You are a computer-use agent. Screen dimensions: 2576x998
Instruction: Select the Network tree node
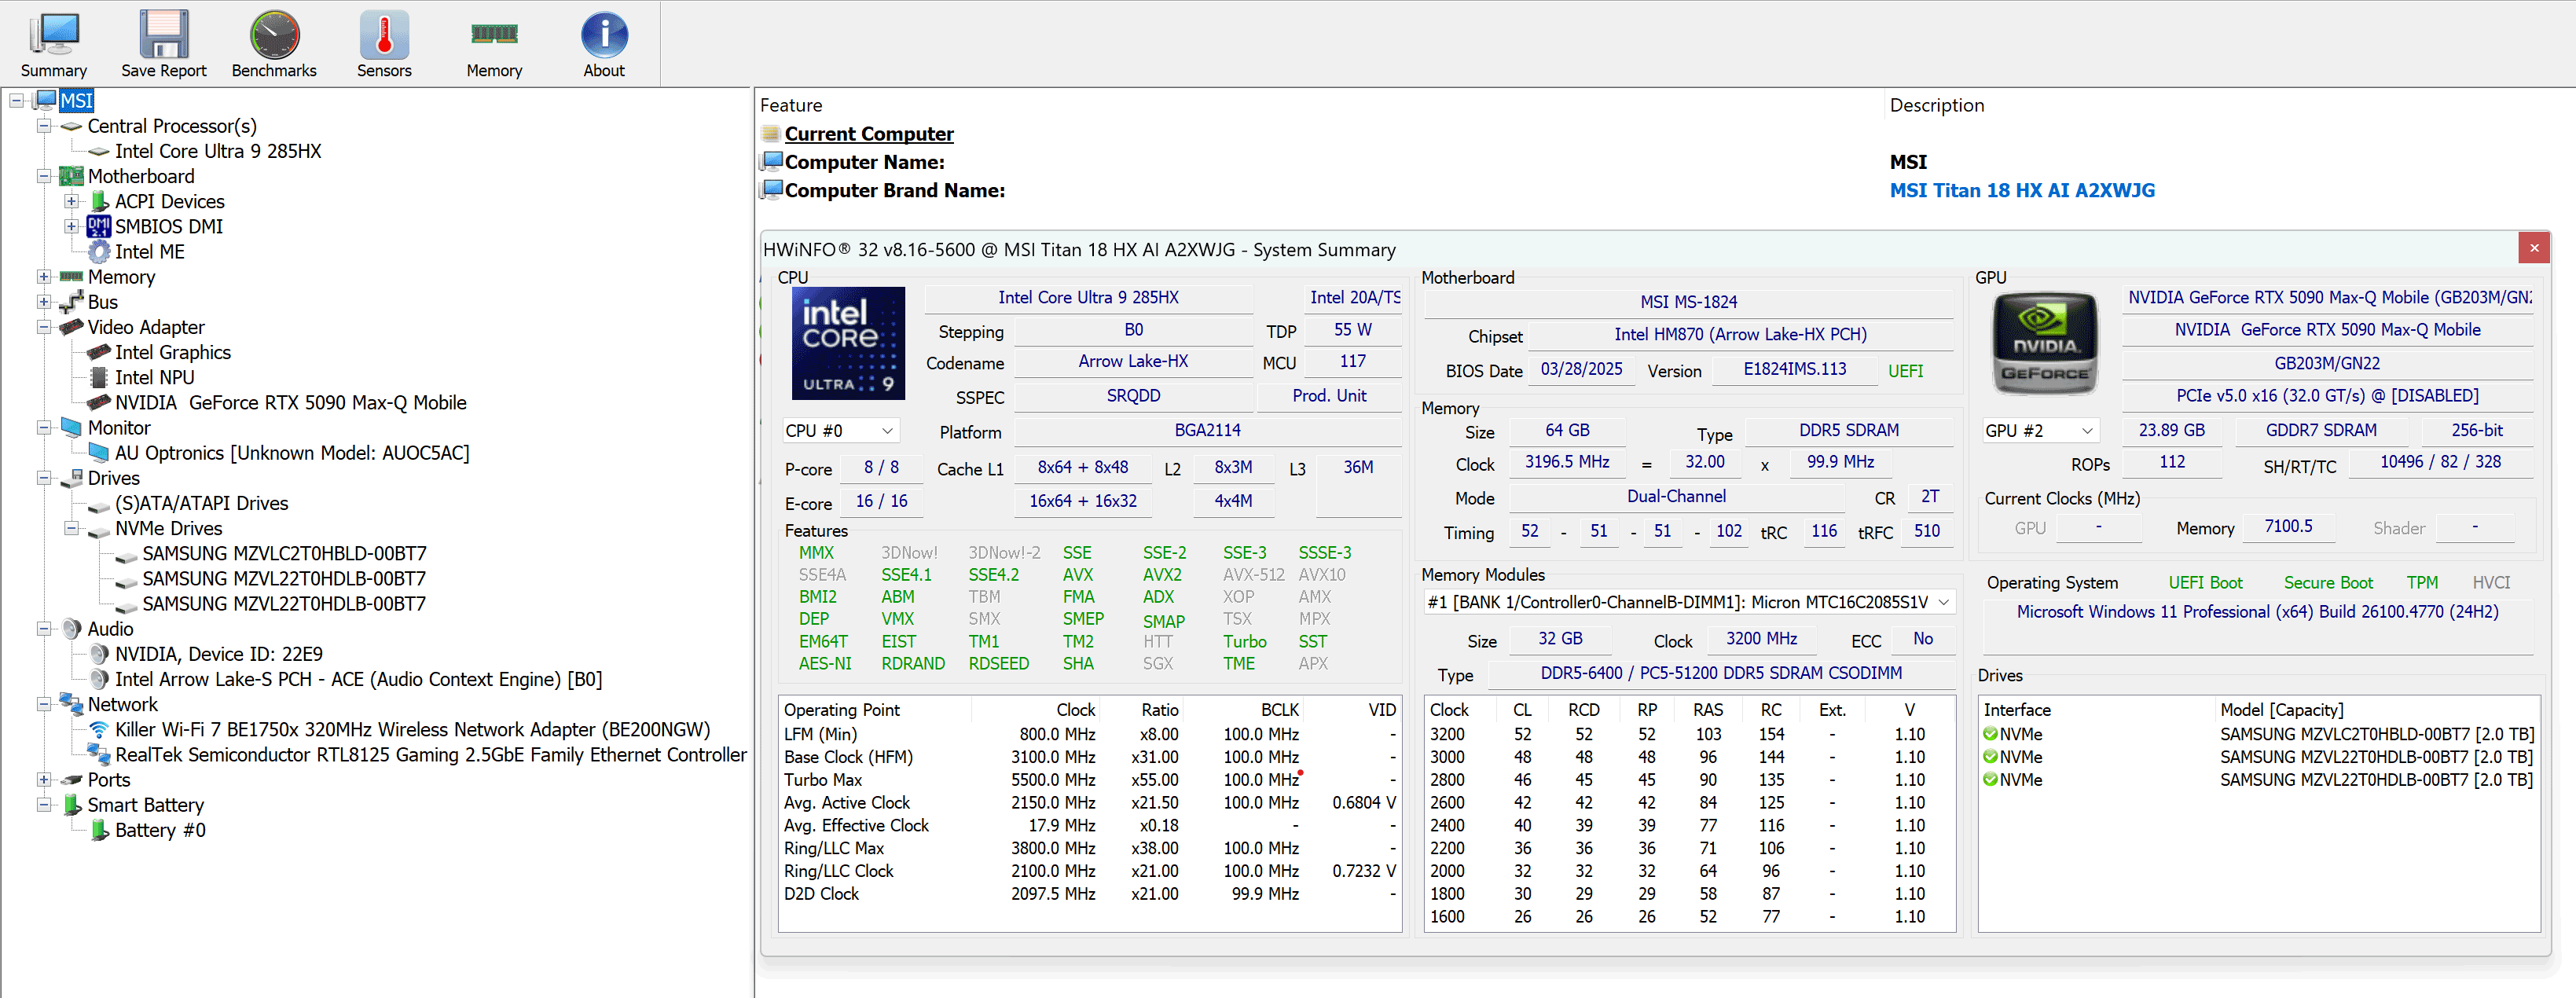(x=123, y=704)
